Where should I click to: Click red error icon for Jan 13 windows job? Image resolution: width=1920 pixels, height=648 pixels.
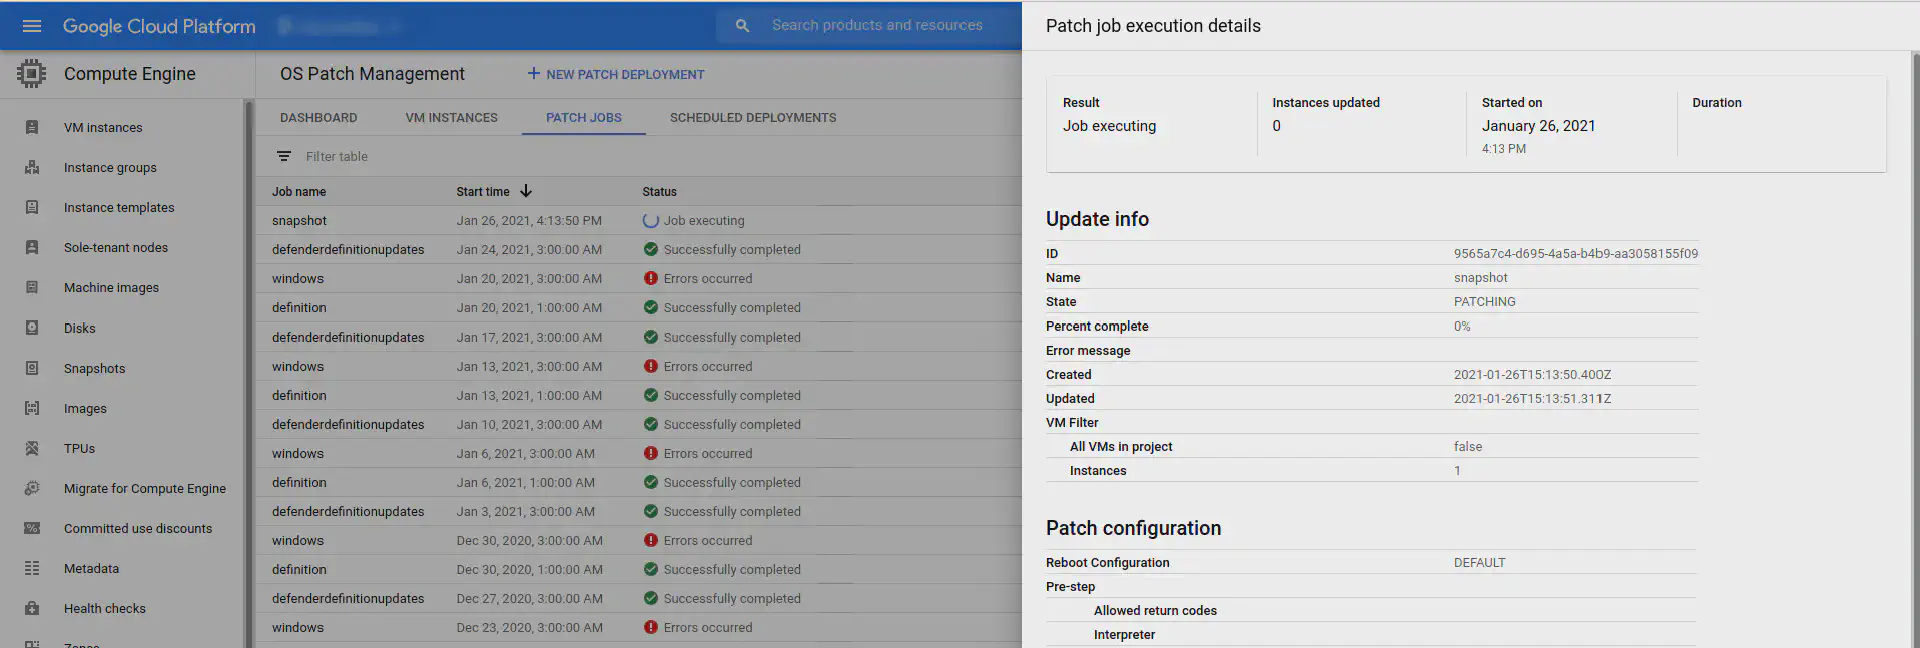(x=651, y=366)
